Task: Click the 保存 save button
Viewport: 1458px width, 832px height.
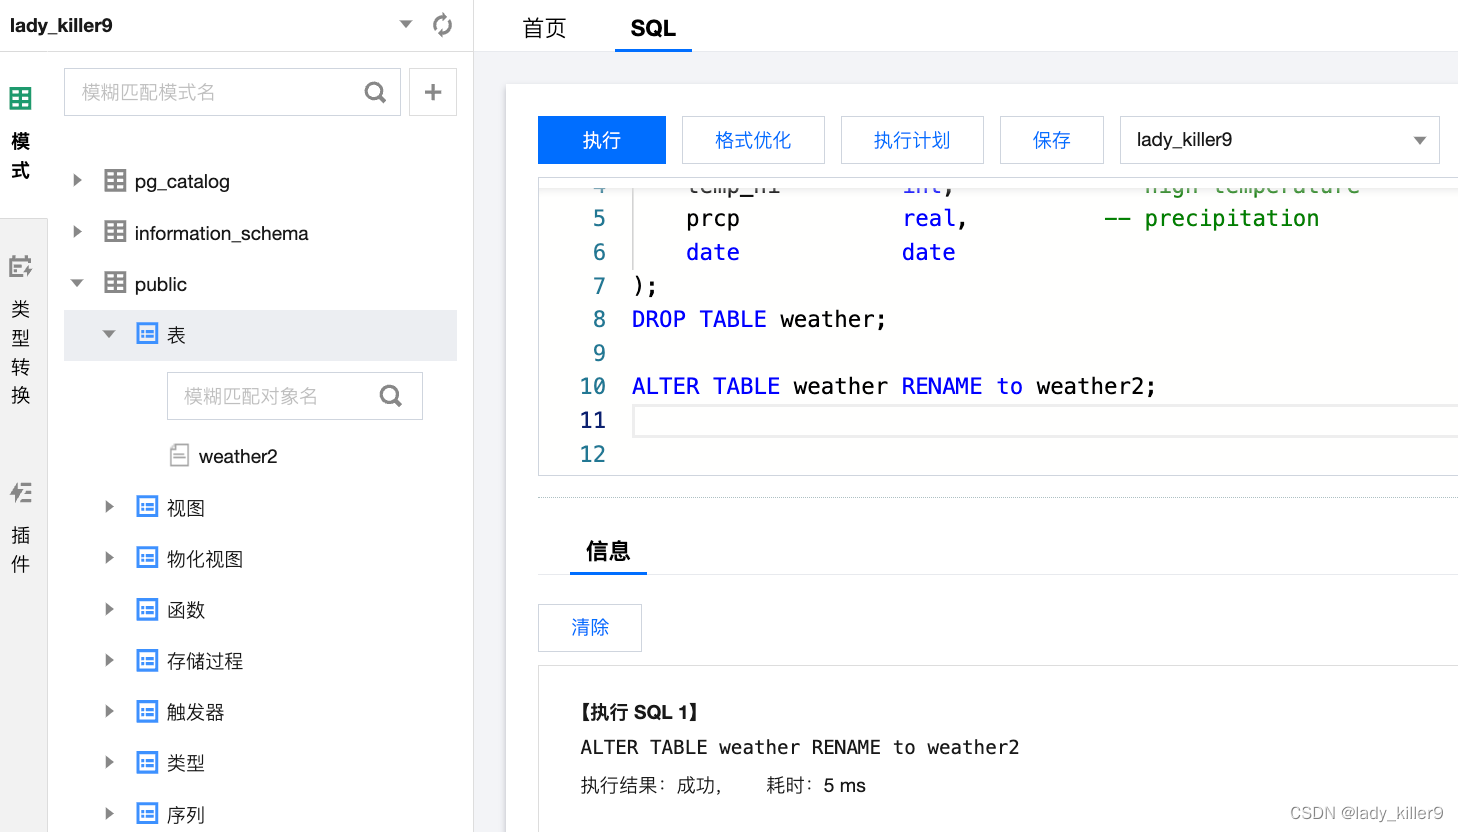Action: click(1052, 140)
